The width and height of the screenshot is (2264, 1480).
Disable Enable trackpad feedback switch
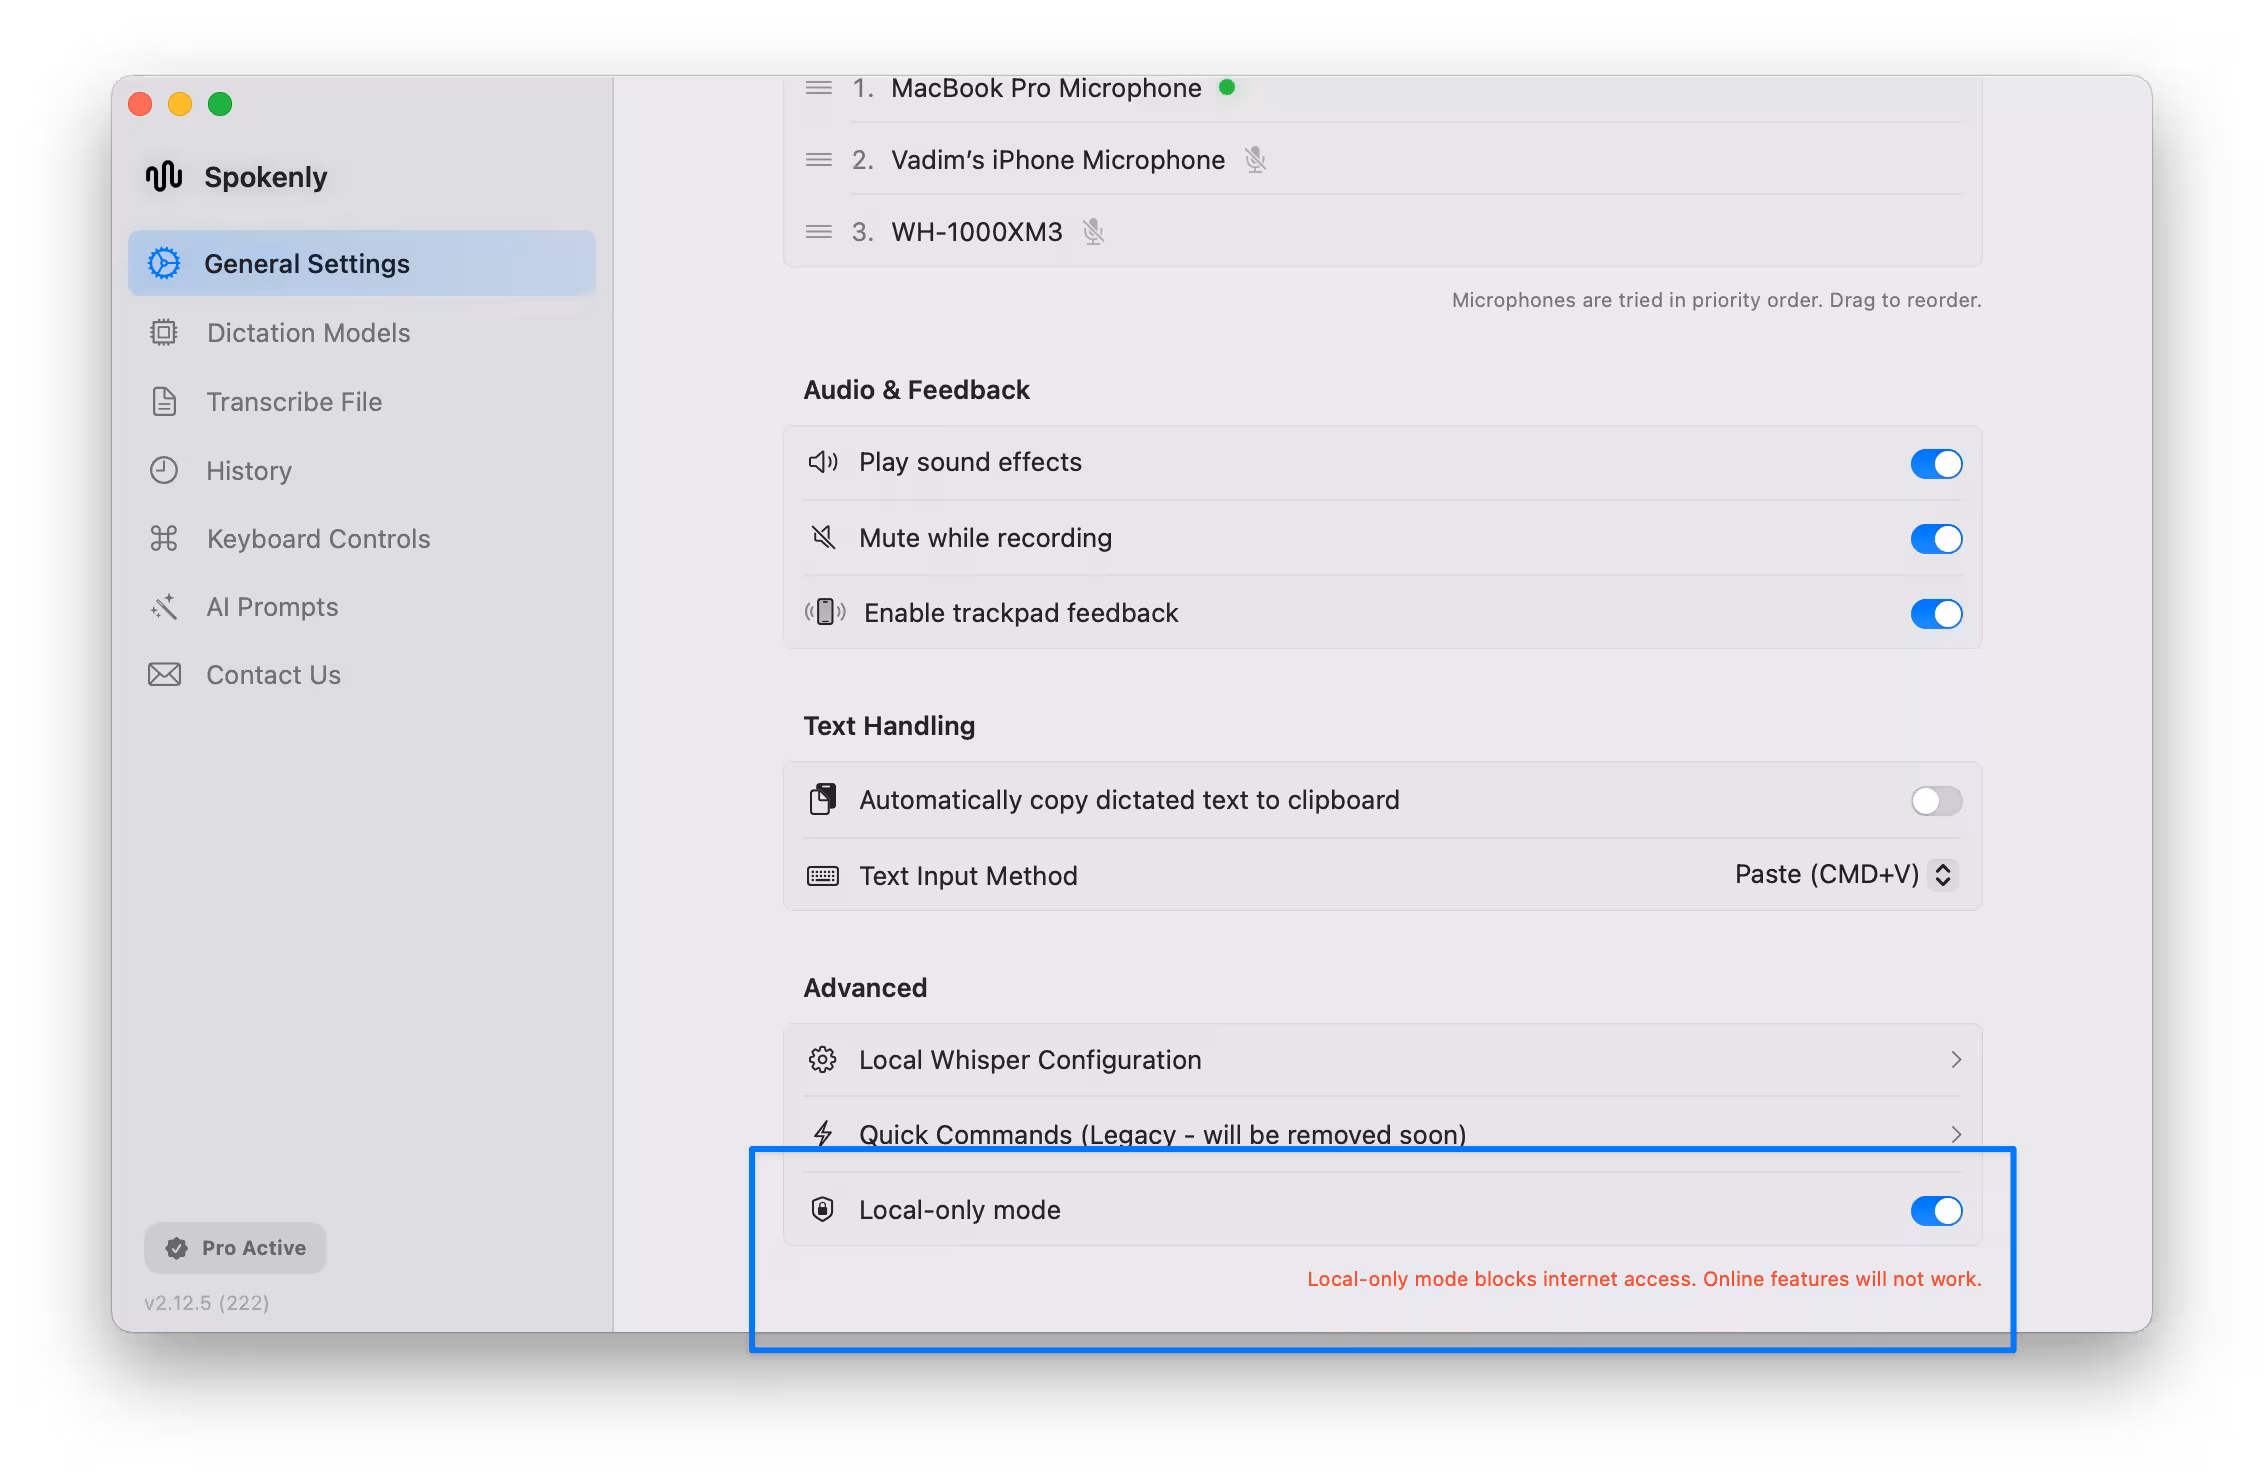pyautogui.click(x=1936, y=613)
